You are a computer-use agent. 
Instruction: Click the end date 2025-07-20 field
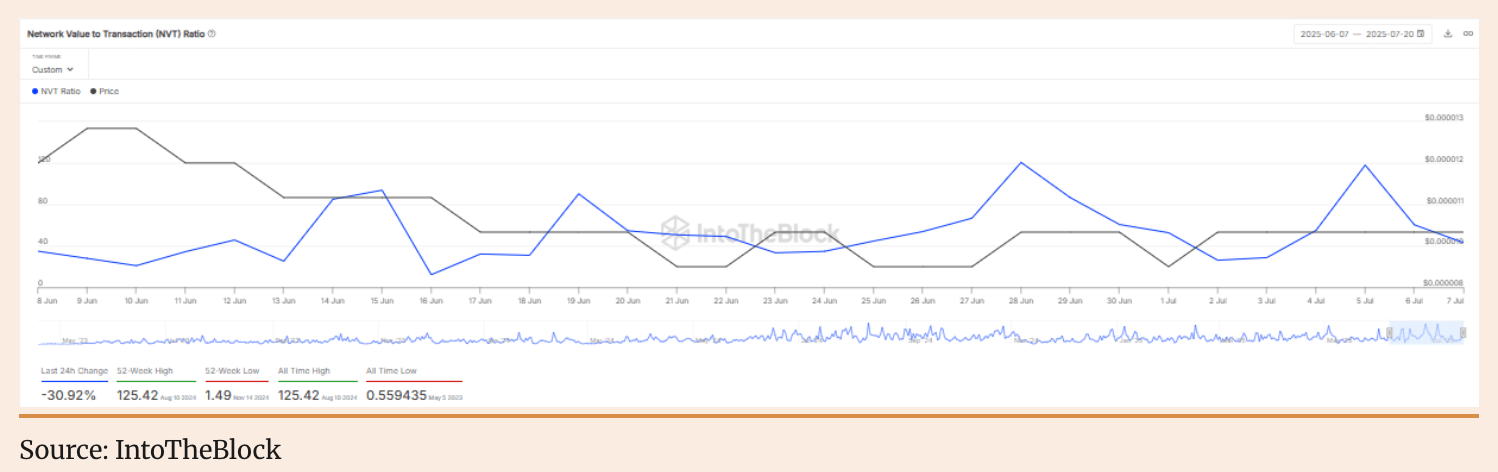pyautogui.click(x=1389, y=34)
